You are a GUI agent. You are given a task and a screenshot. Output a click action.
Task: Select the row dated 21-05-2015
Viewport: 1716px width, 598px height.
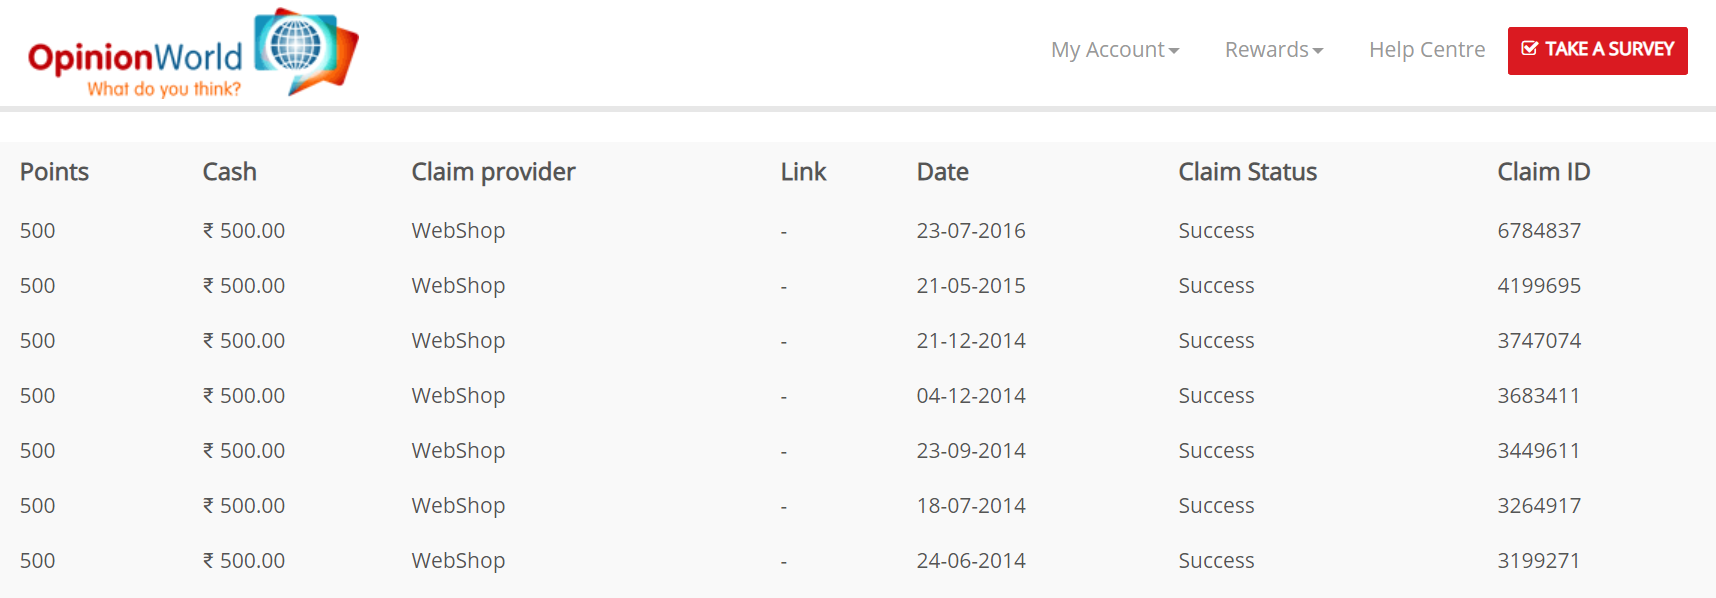pos(858,286)
